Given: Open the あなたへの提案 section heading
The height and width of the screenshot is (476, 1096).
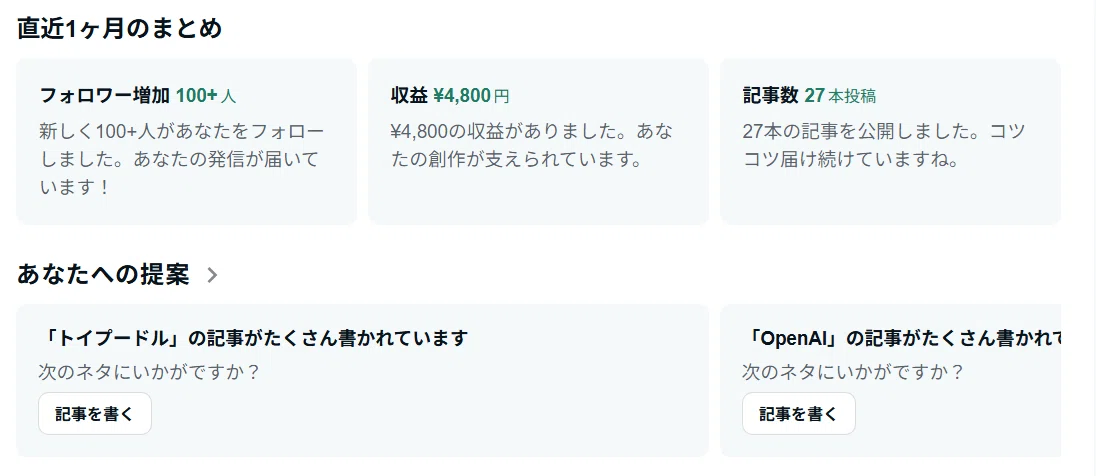Looking at the screenshot, I should click(x=103, y=275).
